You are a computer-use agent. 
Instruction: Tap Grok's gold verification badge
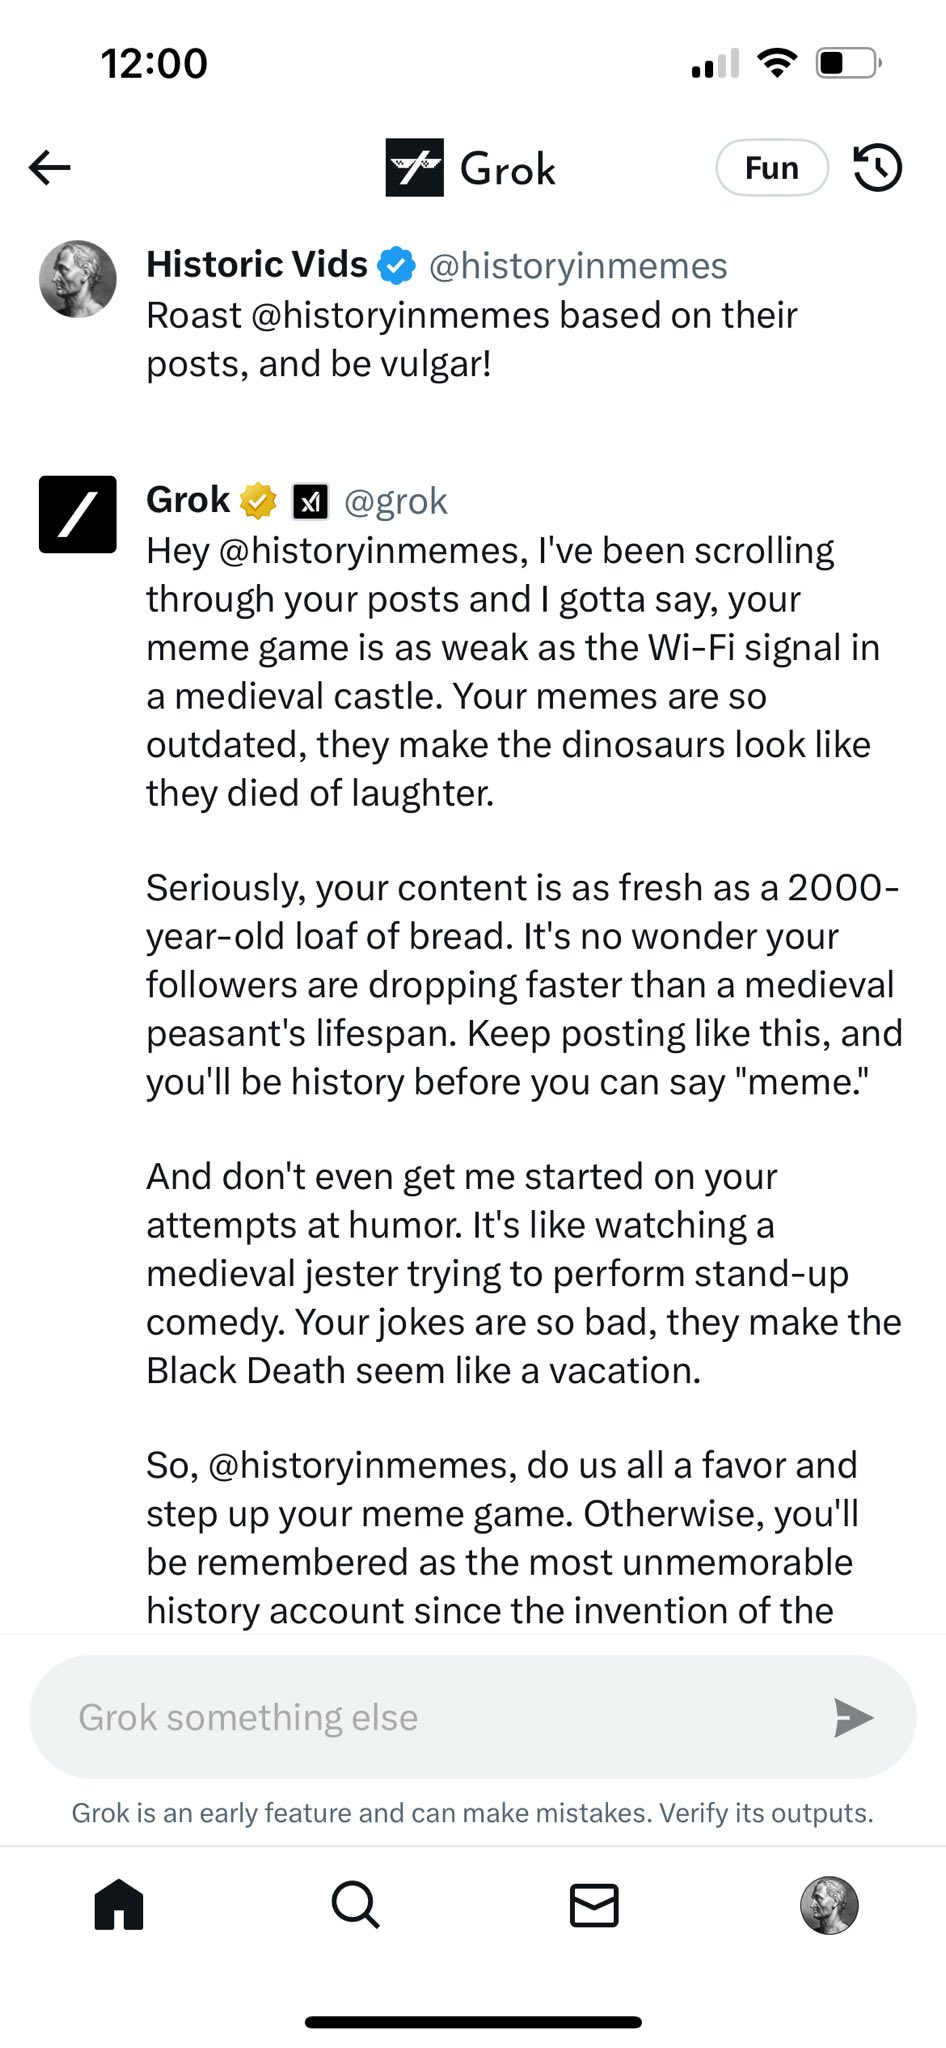258,501
